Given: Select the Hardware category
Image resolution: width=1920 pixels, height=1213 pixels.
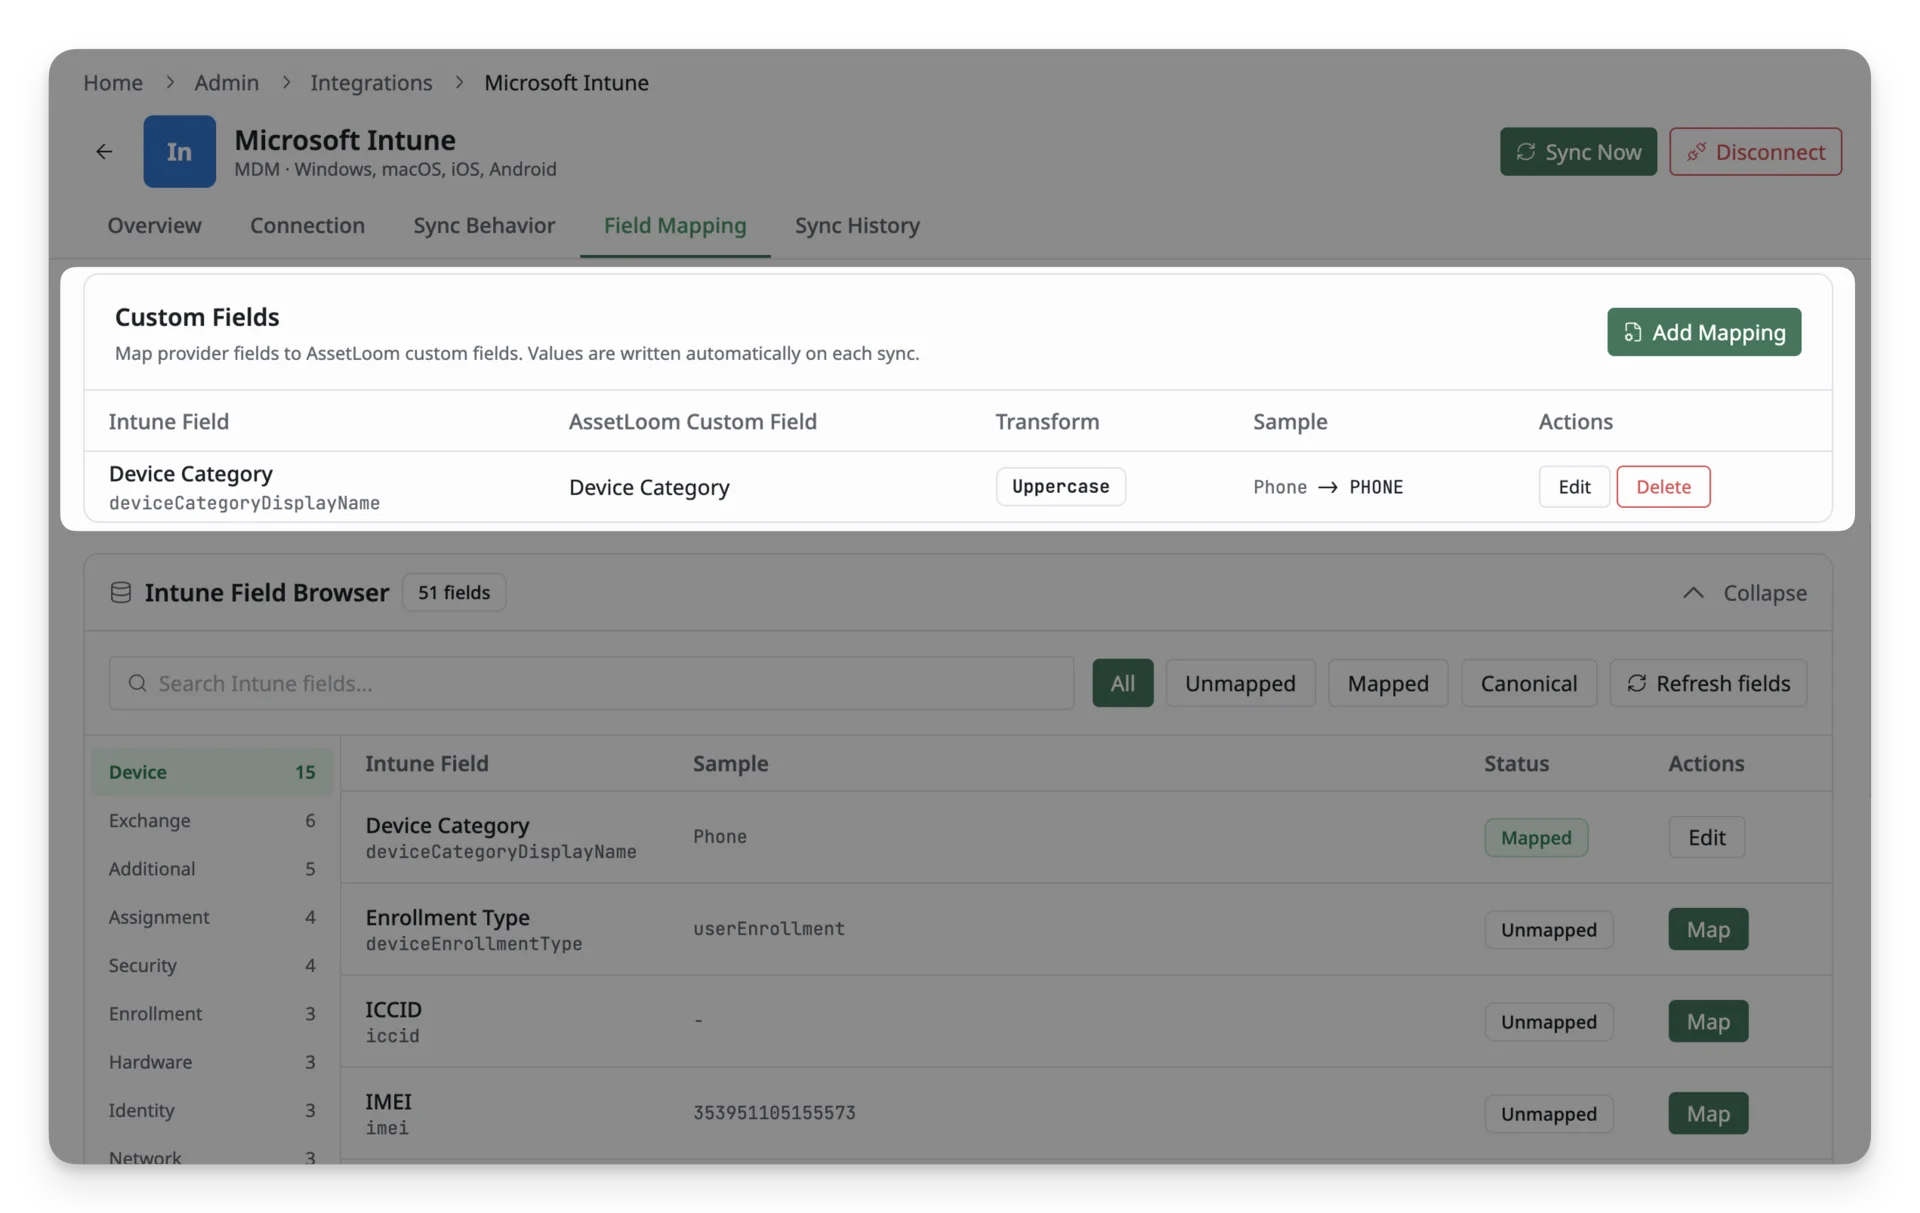Looking at the screenshot, I should [211, 1062].
